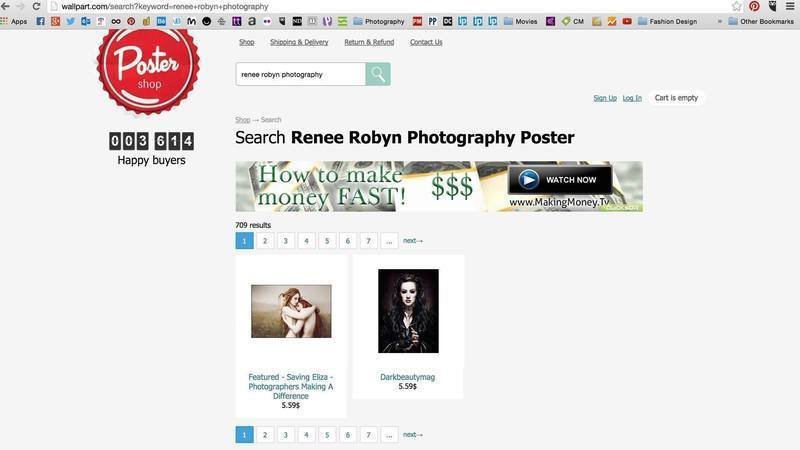Expand the Photography bookmarks folder
The image size is (800, 450).
point(377,21)
